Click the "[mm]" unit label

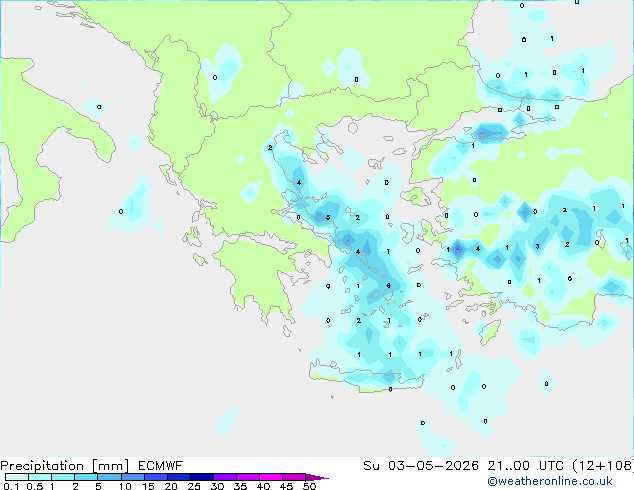click(x=110, y=466)
